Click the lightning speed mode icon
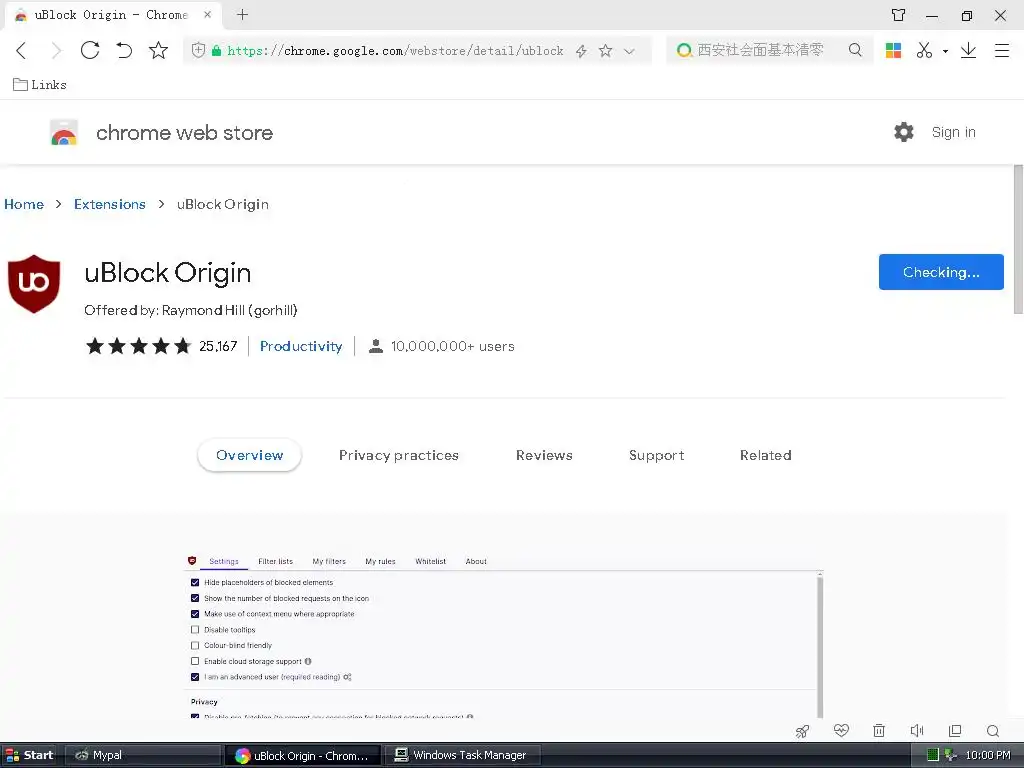1024x768 pixels. [581, 51]
